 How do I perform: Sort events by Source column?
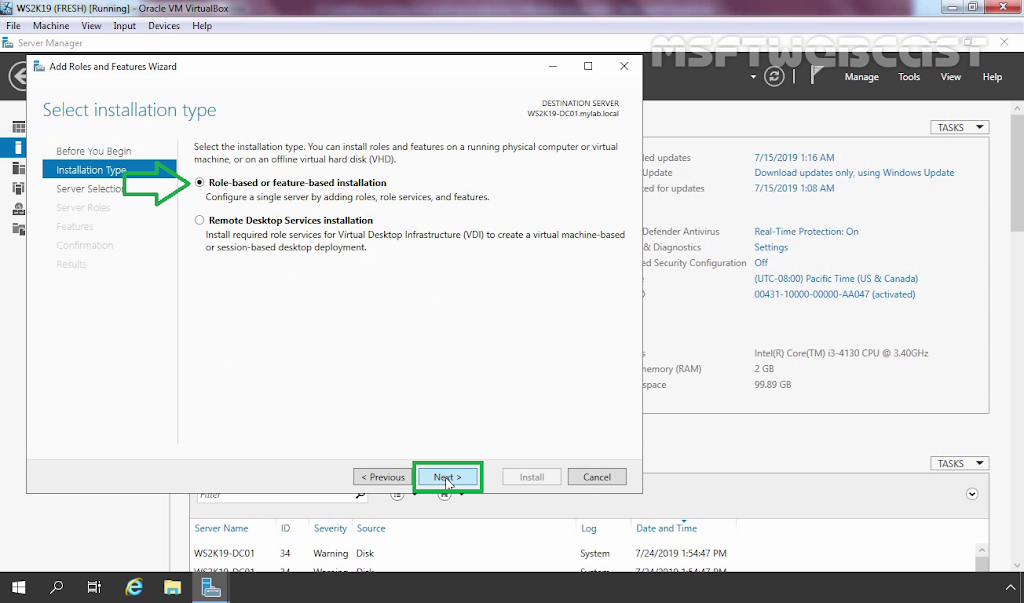[371, 529]
